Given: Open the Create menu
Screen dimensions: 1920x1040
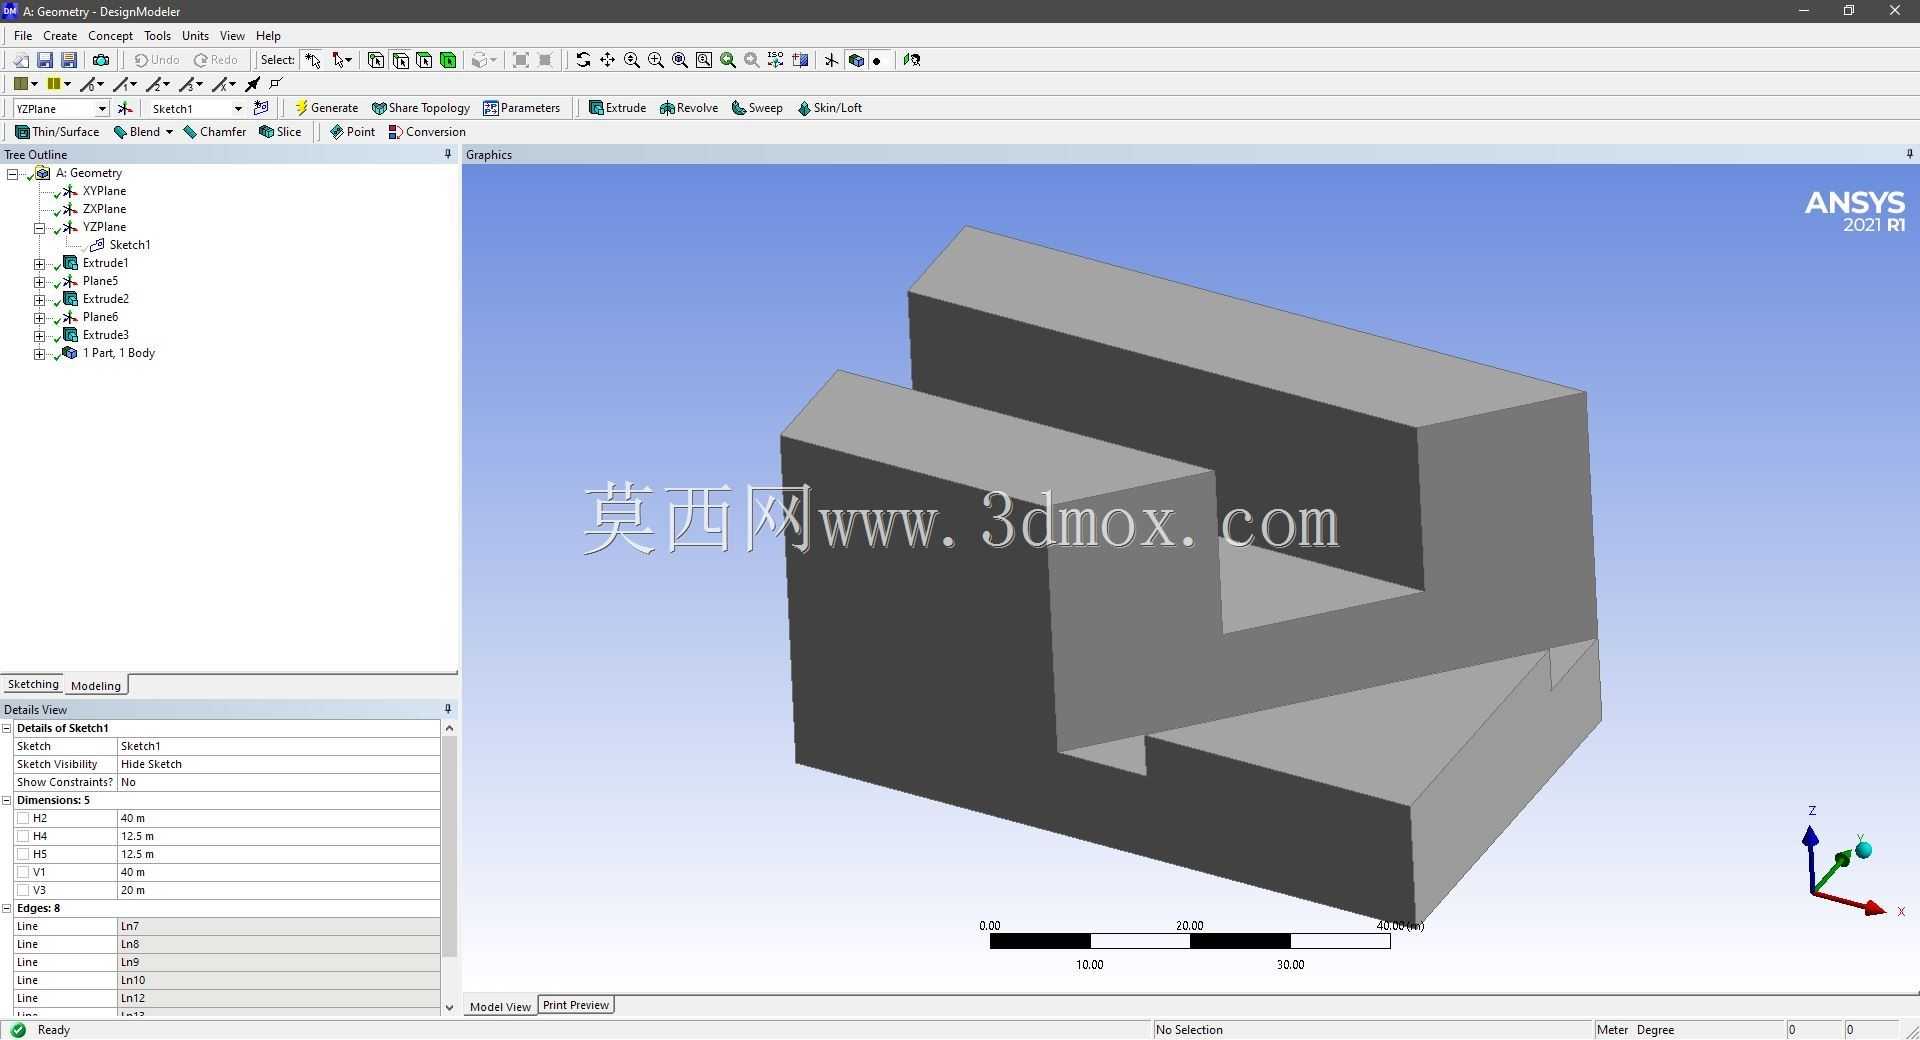Looking at the screenshot, I should 60,35.
